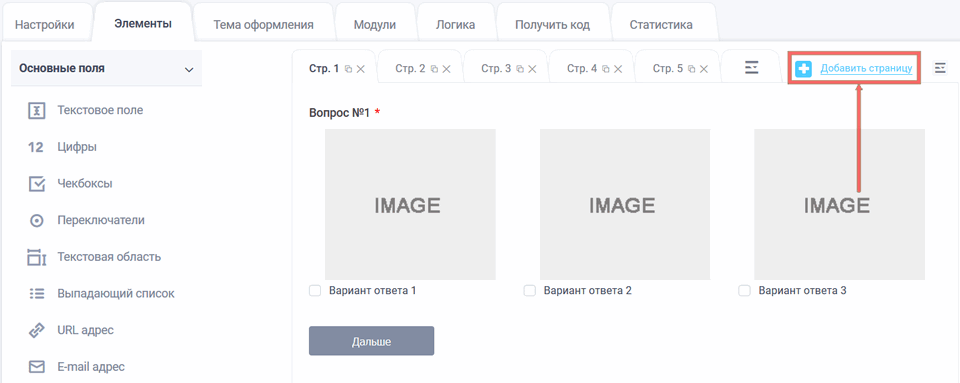Pick the Цифры number field icon
Screen dimensions: 960x383
36,147
